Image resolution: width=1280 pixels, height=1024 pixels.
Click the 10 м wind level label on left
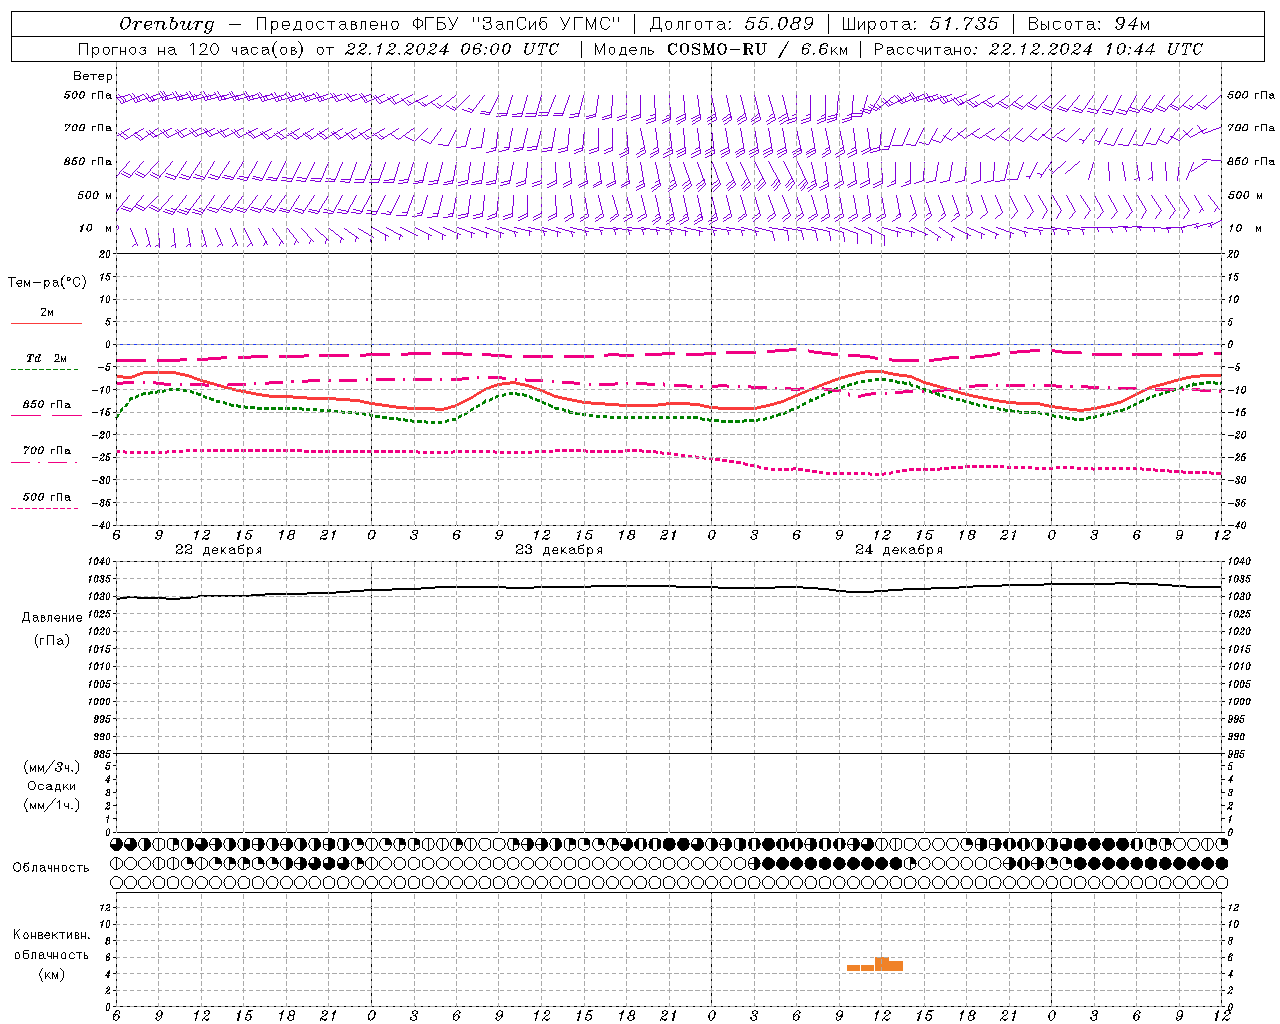pos(96,229)
